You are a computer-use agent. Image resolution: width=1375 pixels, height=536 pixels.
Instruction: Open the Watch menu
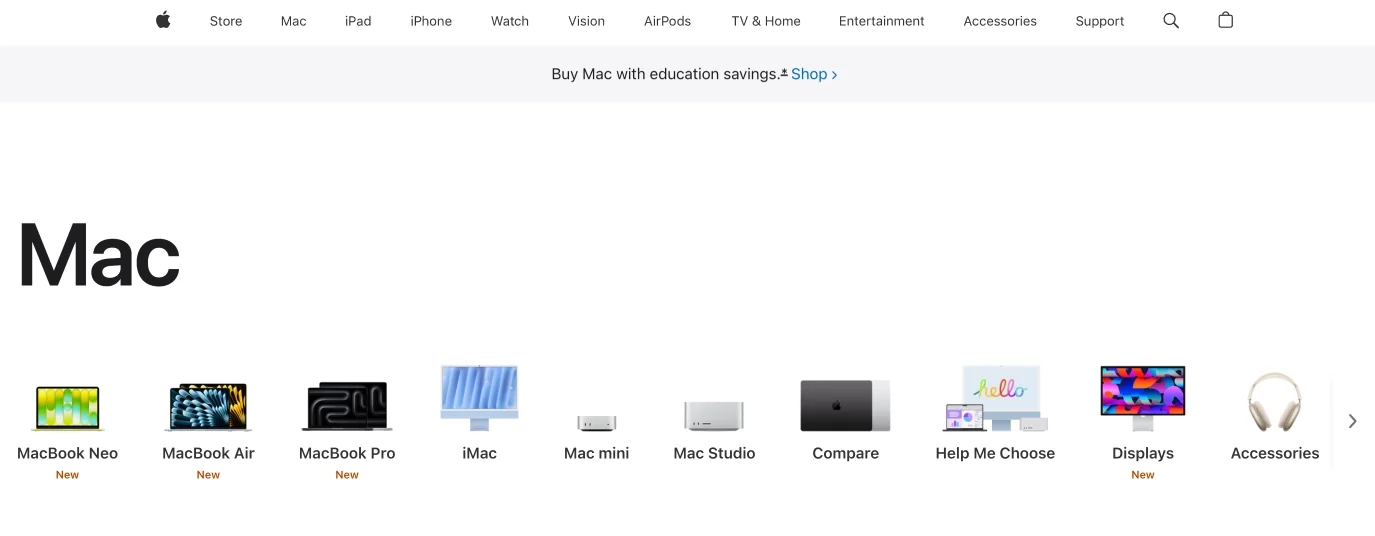coord(510,21)
